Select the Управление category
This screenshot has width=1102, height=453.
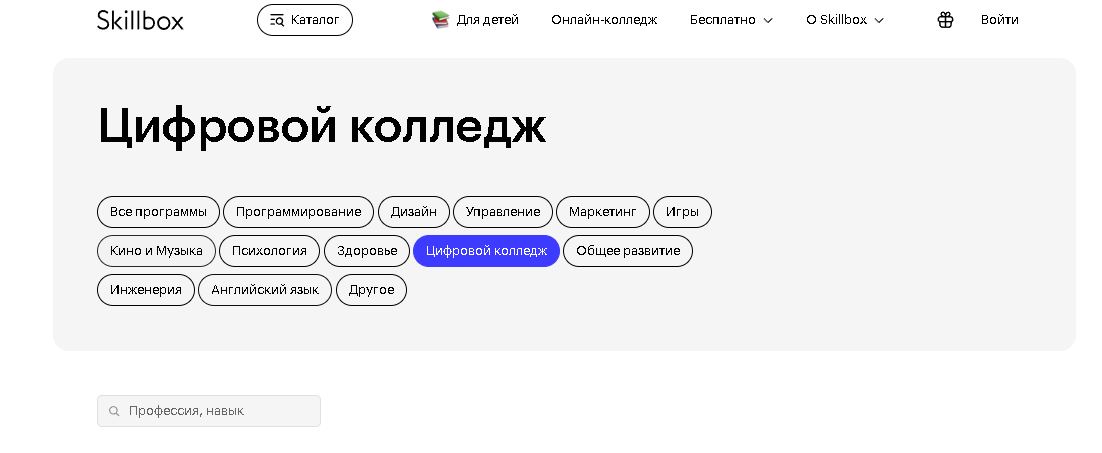(x=503, y=211)
